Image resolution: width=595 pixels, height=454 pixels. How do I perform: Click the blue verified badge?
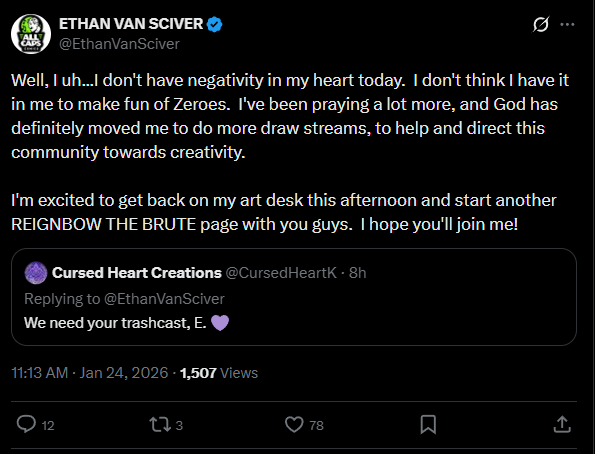214,24
